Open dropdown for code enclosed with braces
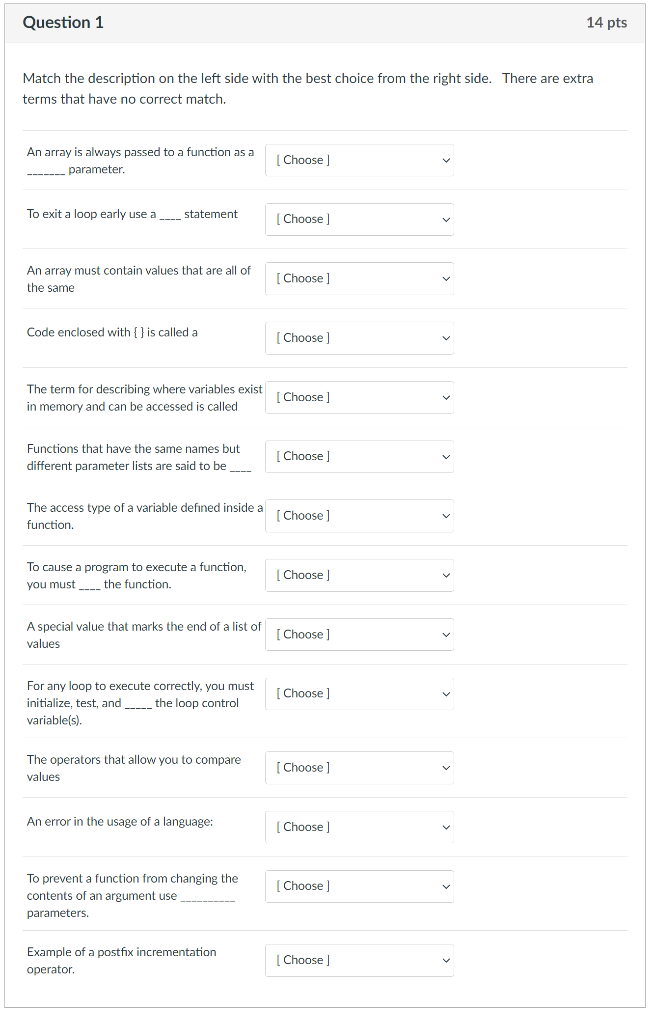 (x=359, y=338)
